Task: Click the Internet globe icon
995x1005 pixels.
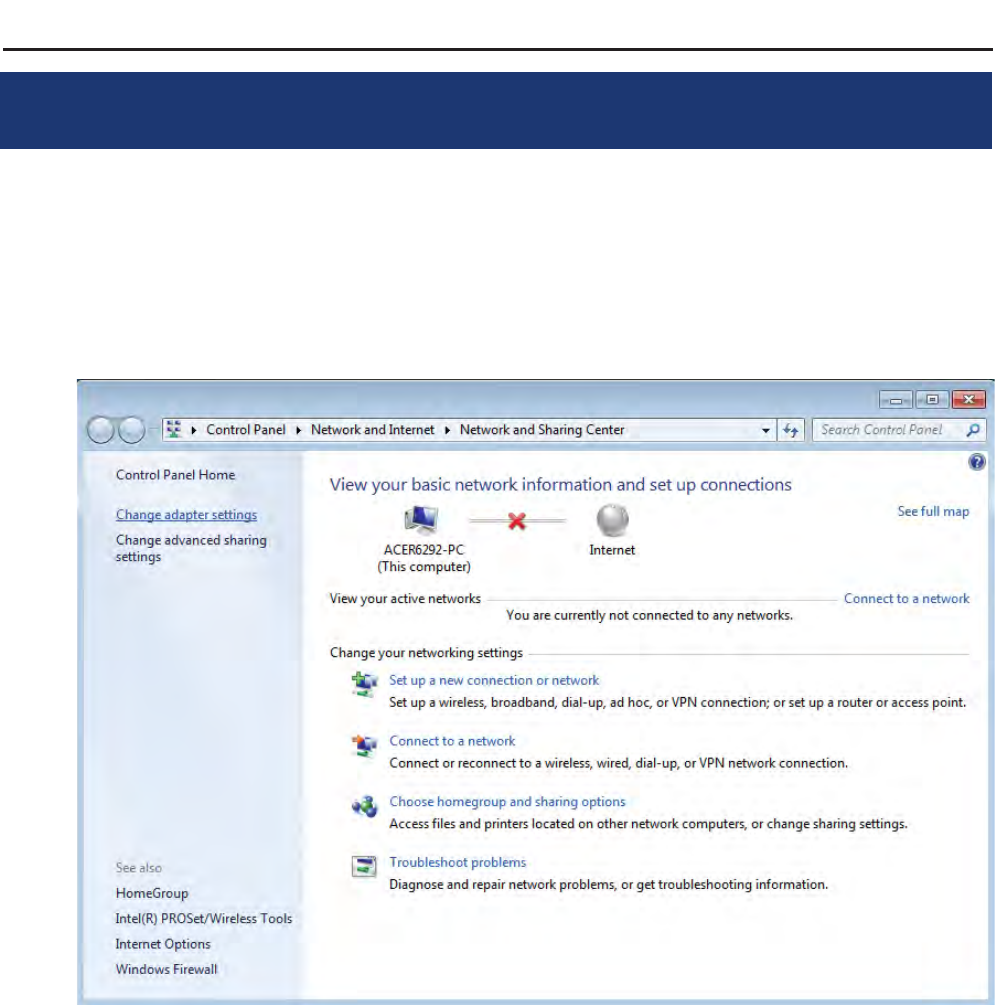Action: (x=612, y=520)
